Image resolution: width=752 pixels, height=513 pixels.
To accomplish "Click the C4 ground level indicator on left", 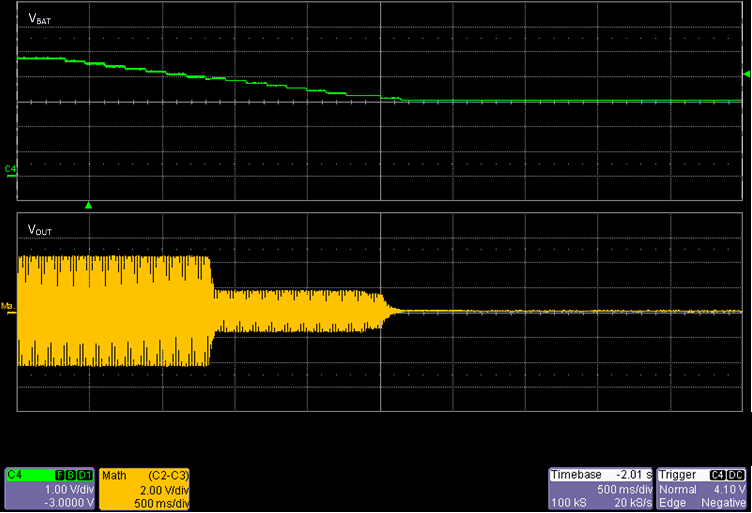I will (x=10, y=169).
